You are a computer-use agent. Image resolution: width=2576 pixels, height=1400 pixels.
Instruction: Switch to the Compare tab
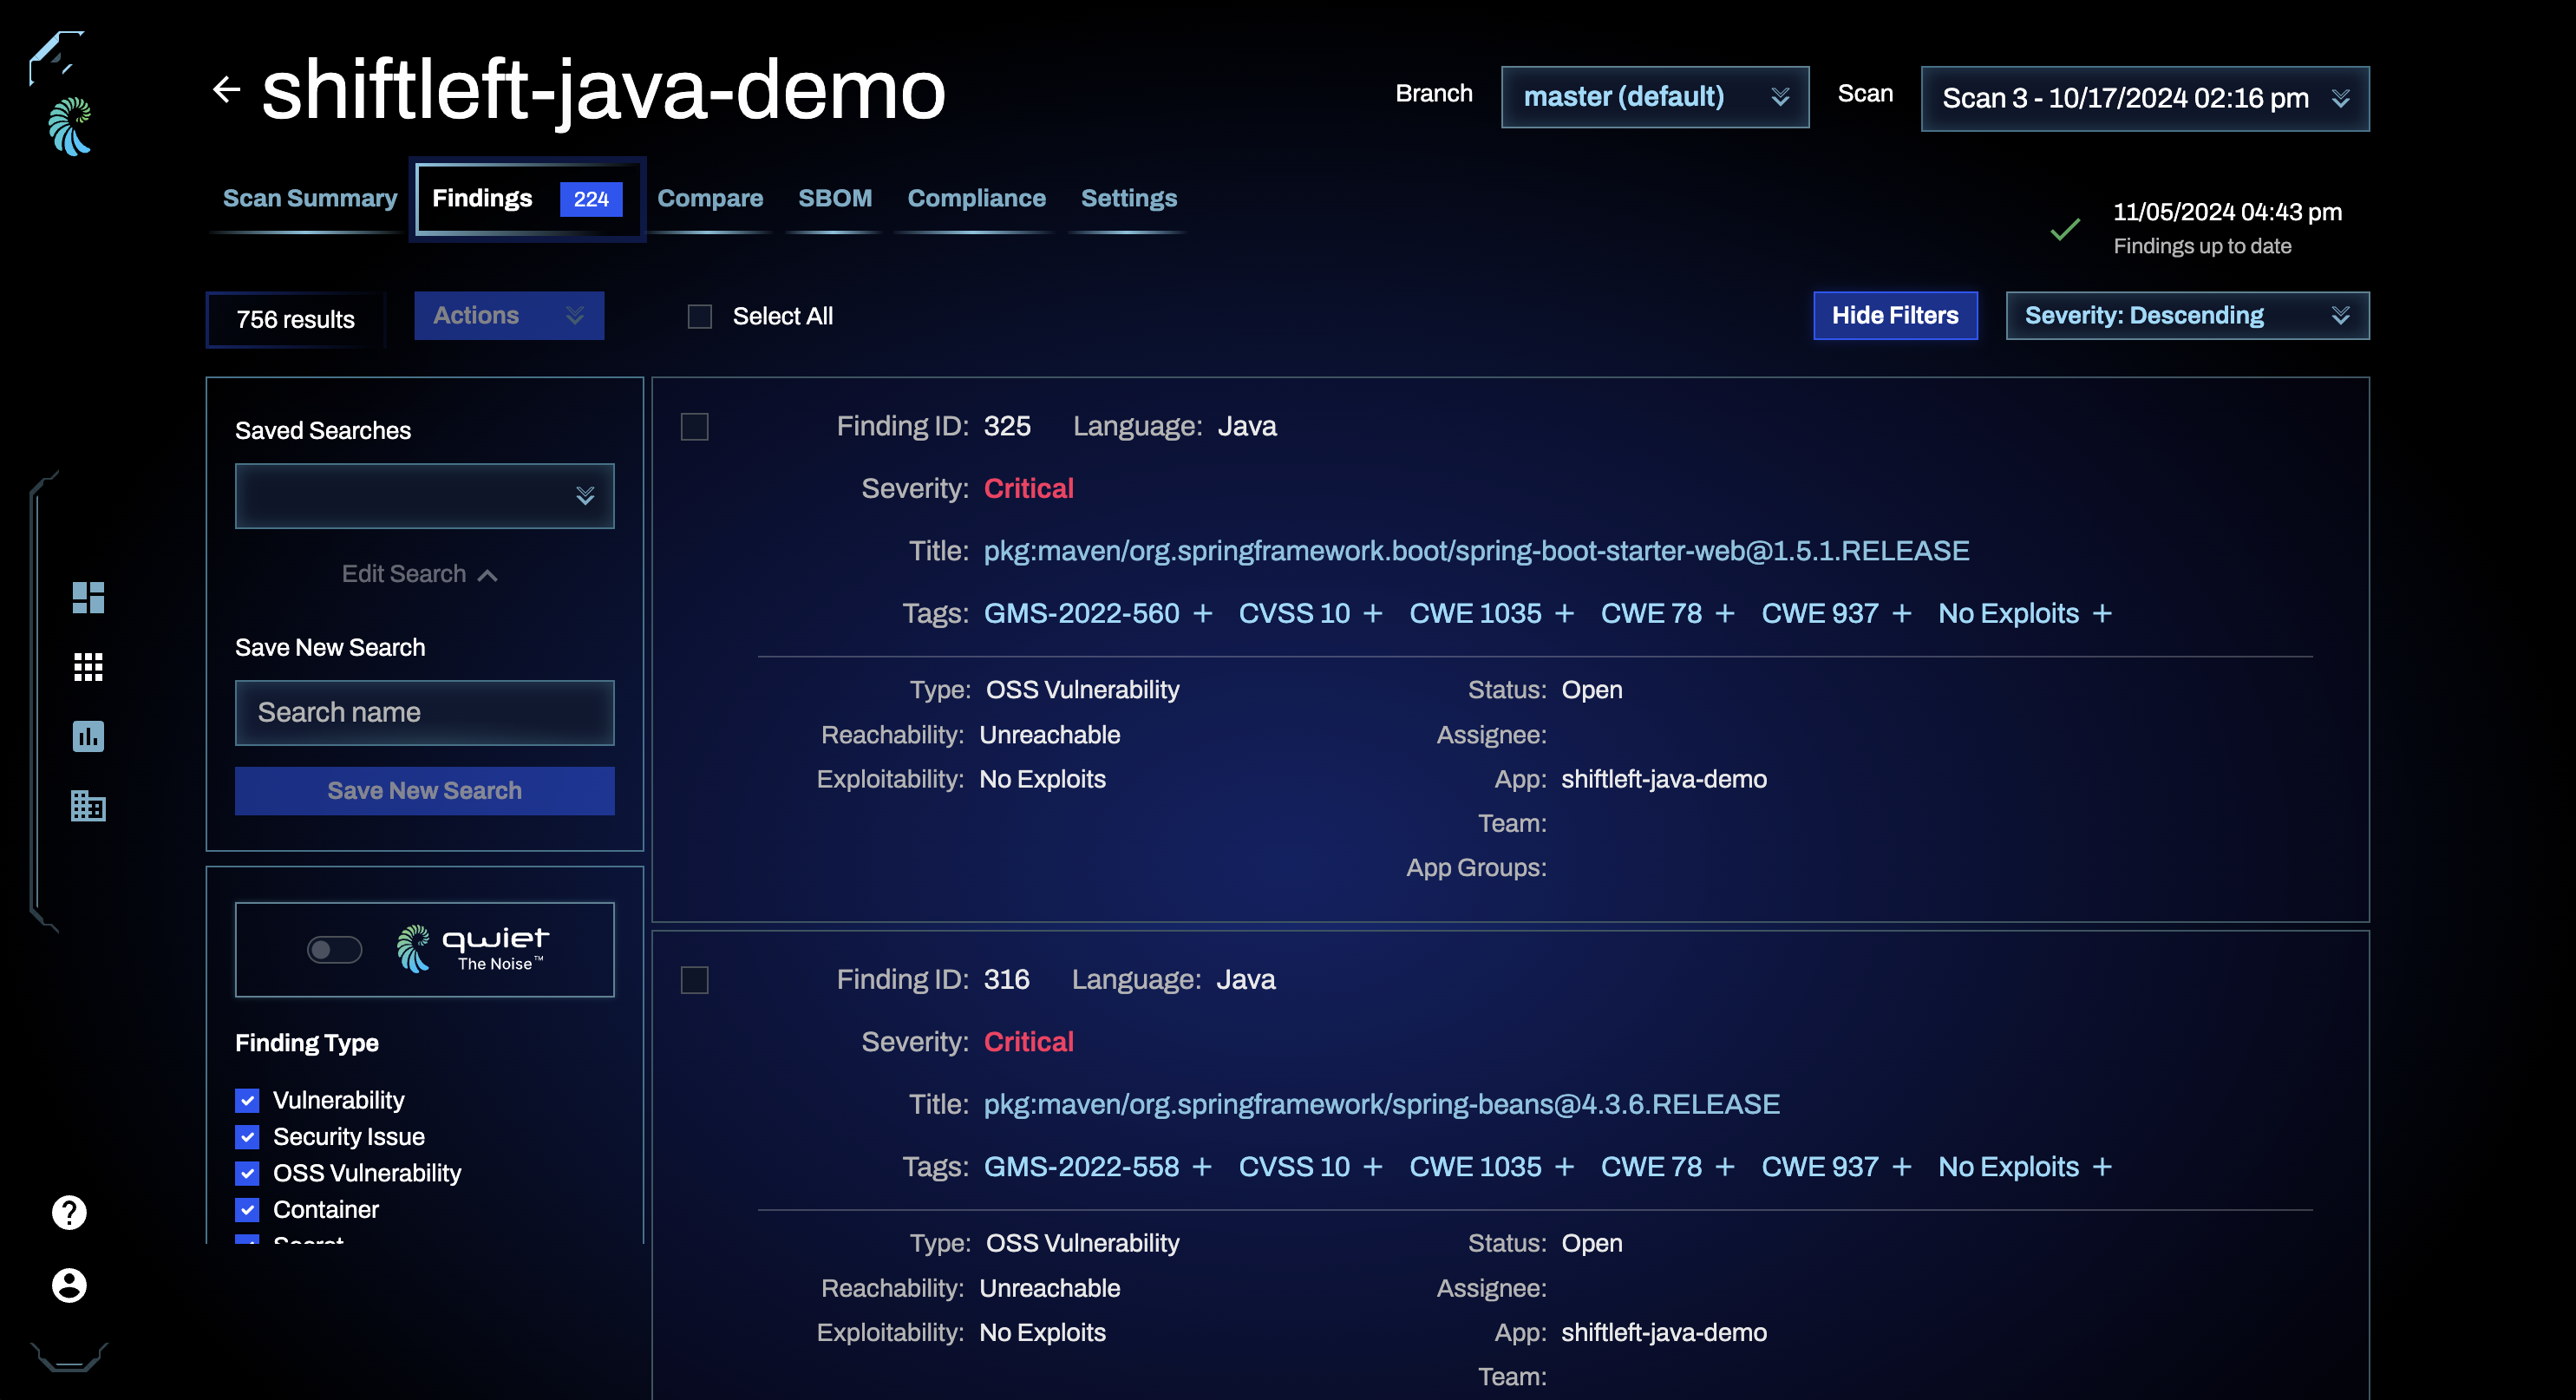(x=710, y=198)
